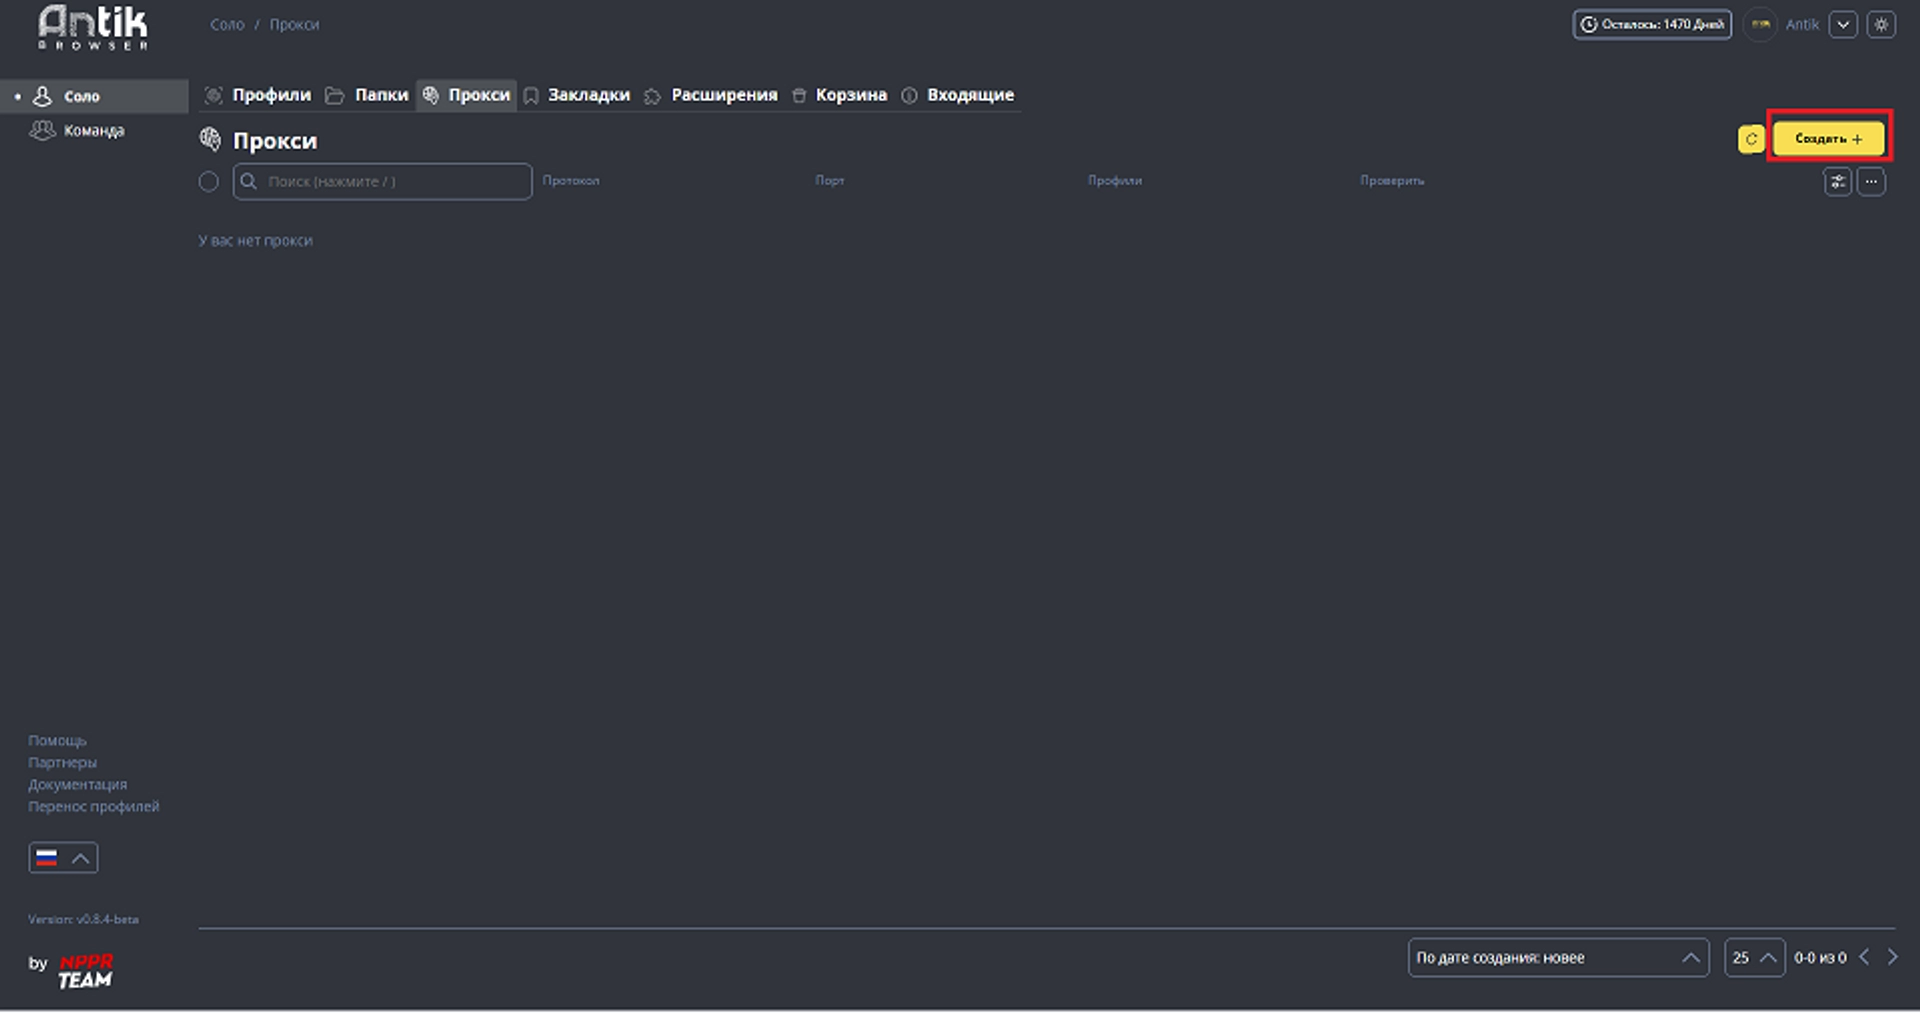
Task: Toggle the Соло workspace radio selector
Action: tap(15, 95)
